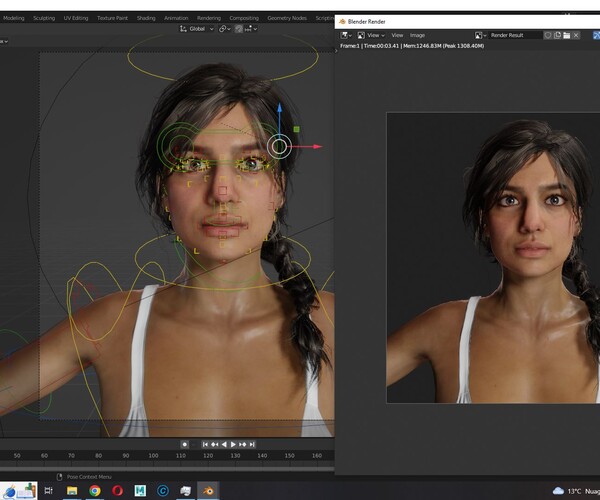Switch to Compositing workspace tab

(244, 18)
